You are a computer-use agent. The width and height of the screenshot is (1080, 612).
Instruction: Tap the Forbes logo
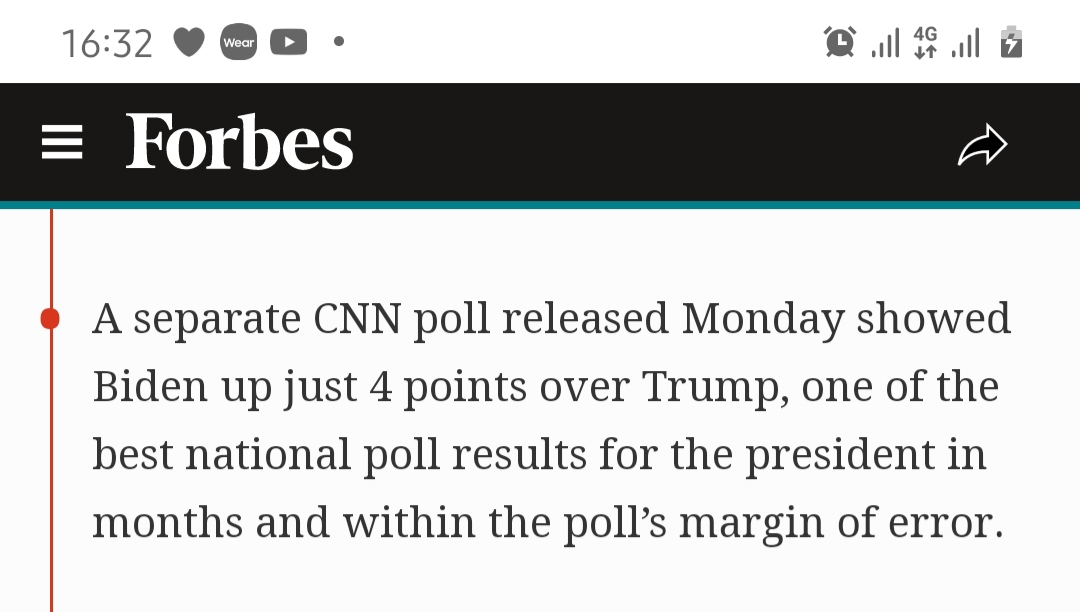[x=239, y=142]
